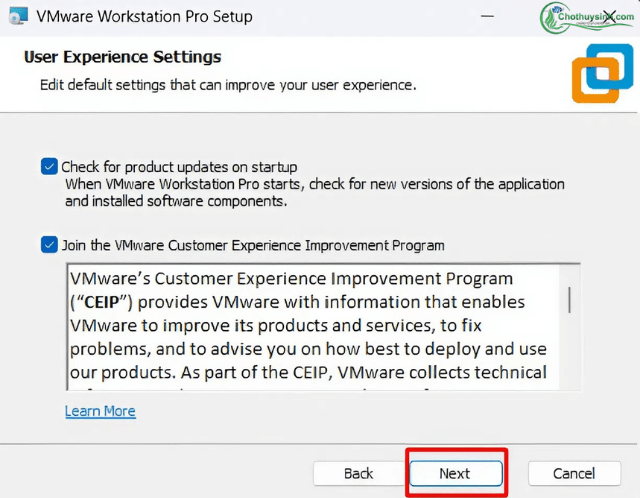The height and width of the screenshot is (498, 640).
Task: Click Next to continue setup
Action: point(456,474)
